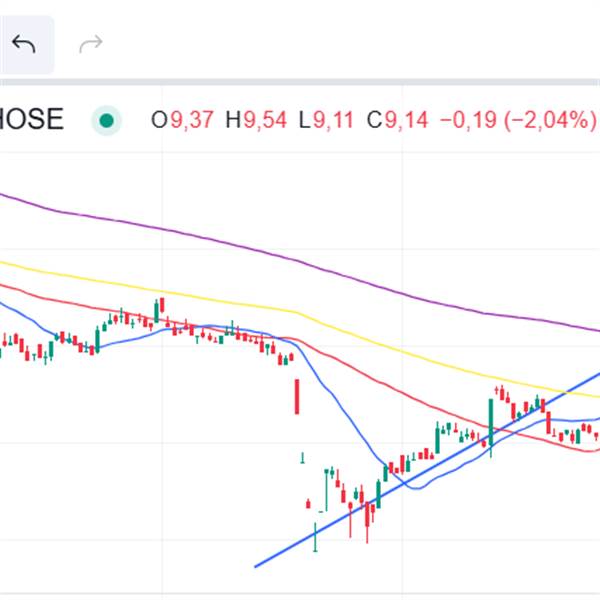The height and width of the screenshot is (600, 600).
Task: Click the greyed-out redo arrow
Action: [91, 44]
